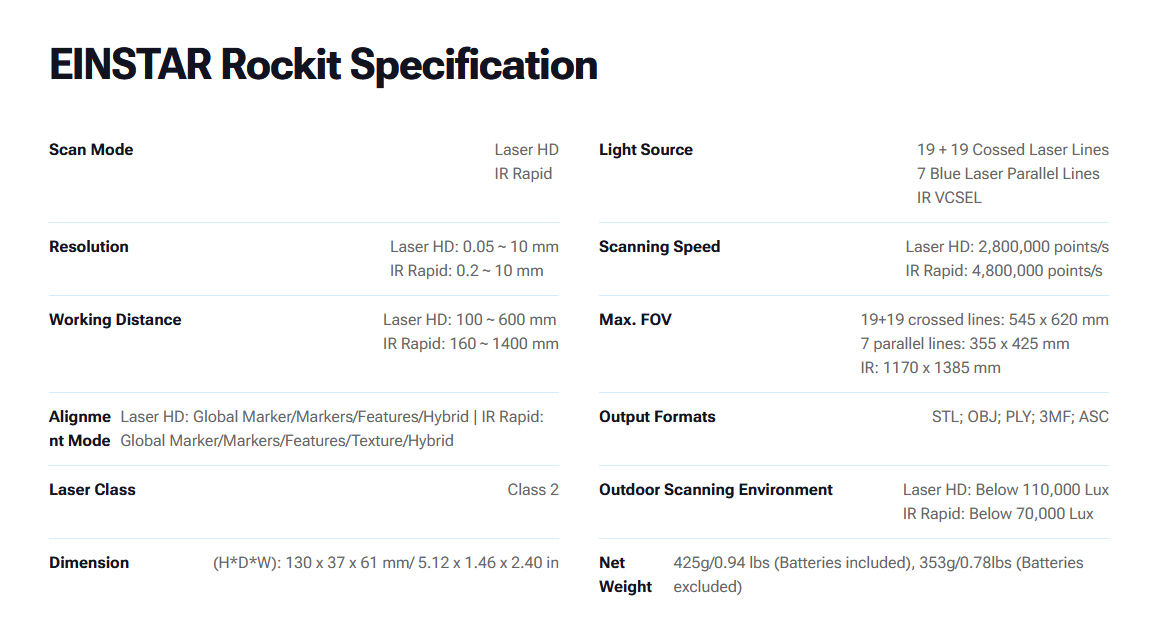Select Laser HD 0.05 ~ 10 mm resolution value

474,247
